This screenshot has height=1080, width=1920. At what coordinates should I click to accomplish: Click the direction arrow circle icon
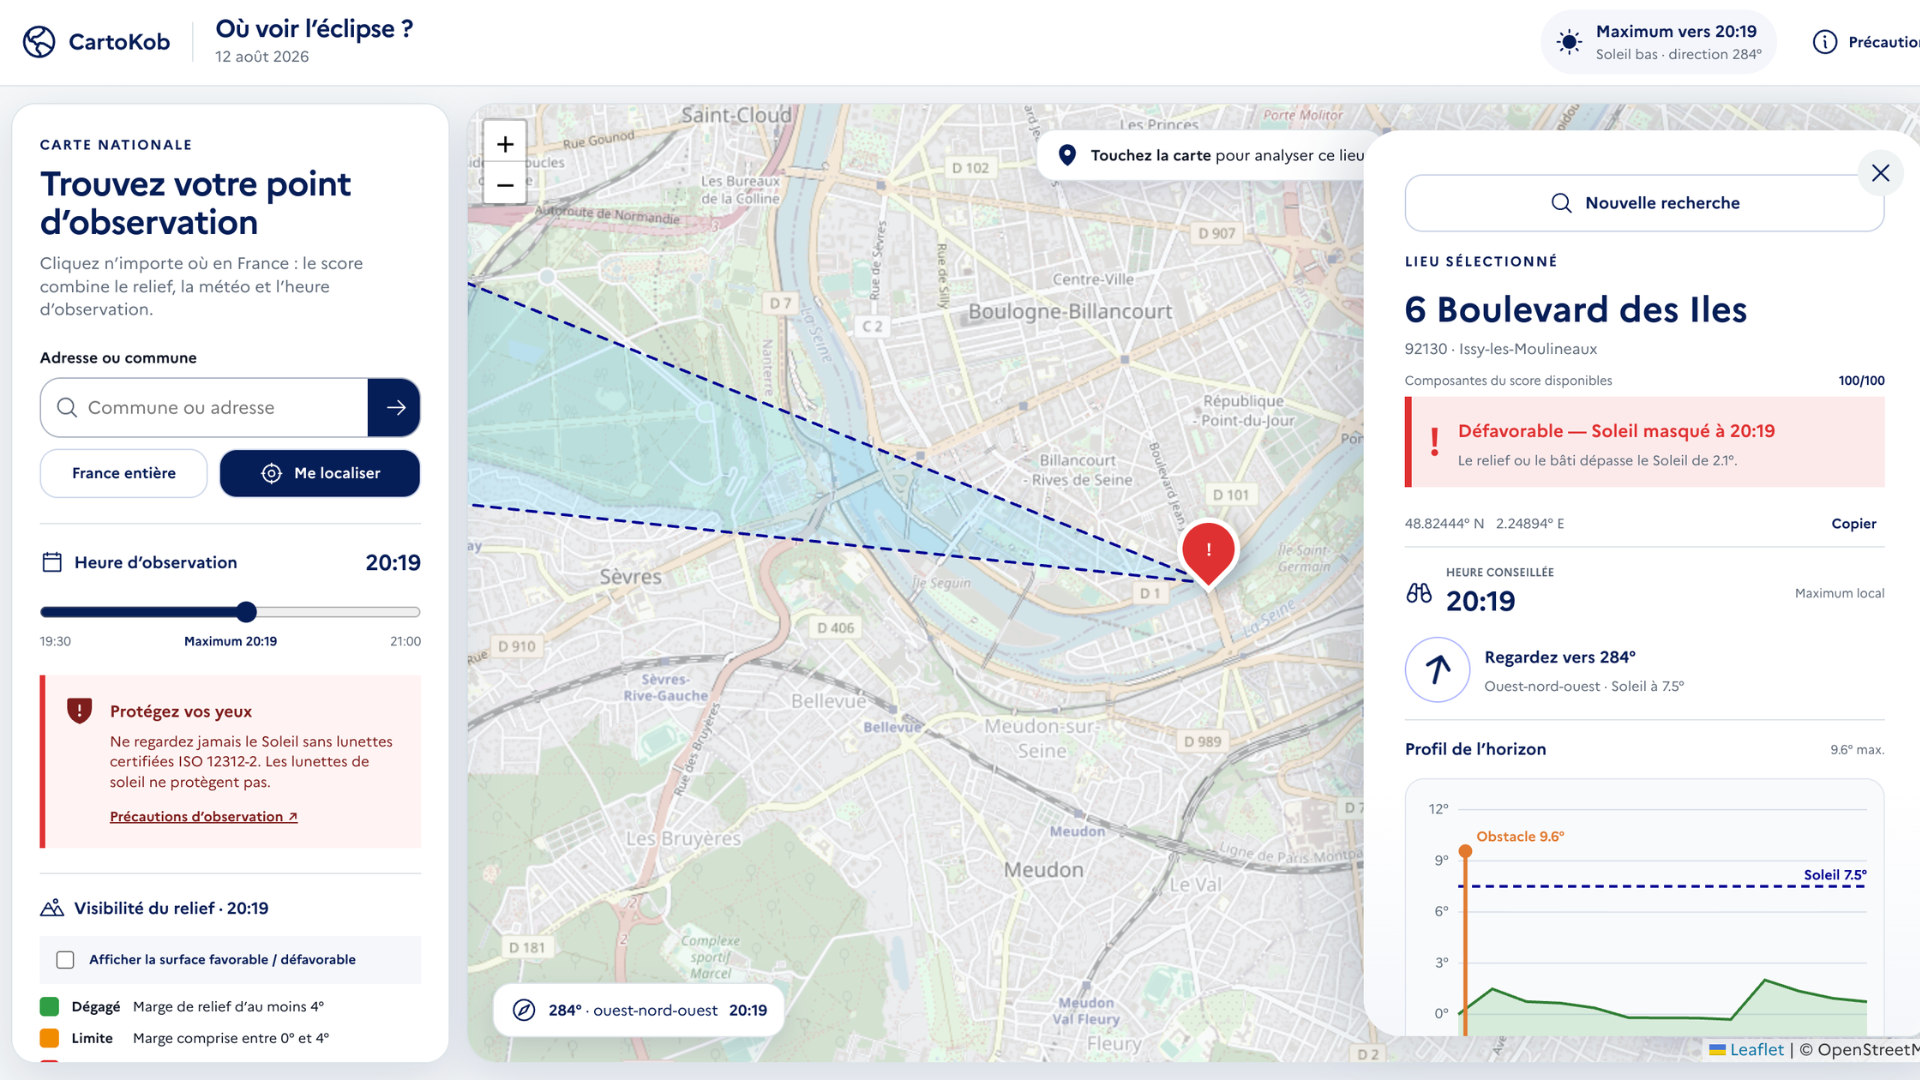click(x=1437, y=669)
